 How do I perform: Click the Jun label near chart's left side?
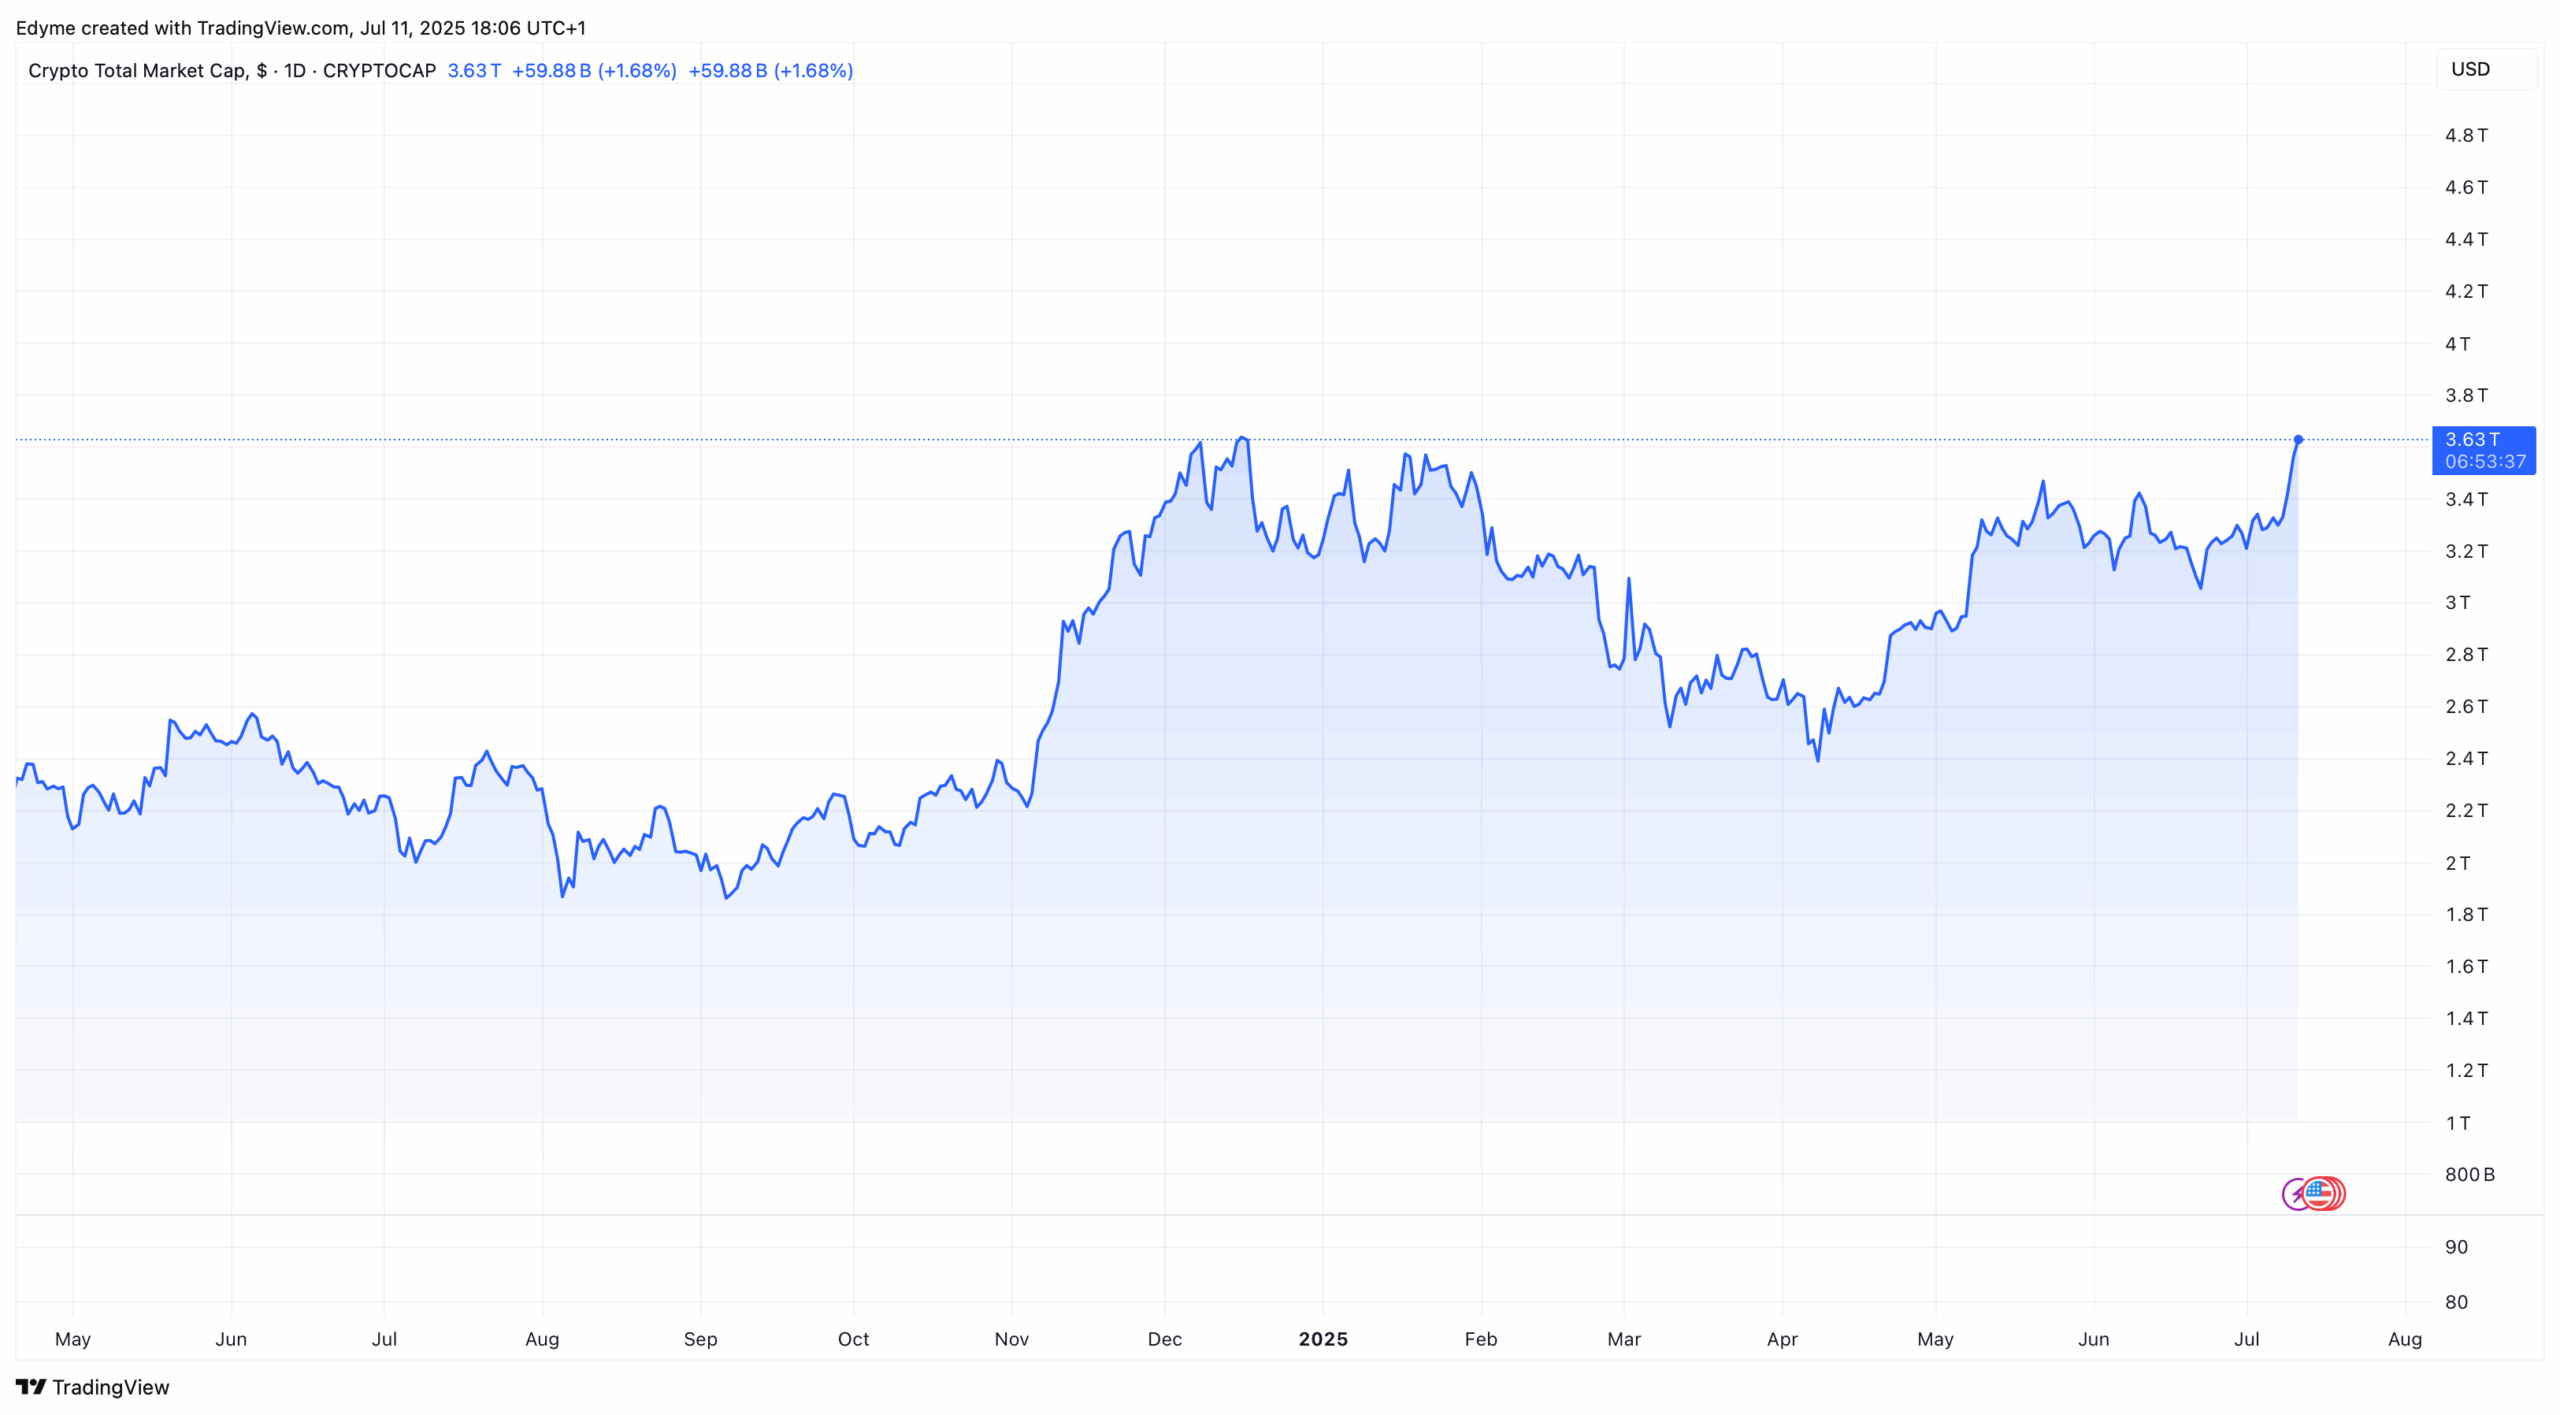[x=231, y=1339]
